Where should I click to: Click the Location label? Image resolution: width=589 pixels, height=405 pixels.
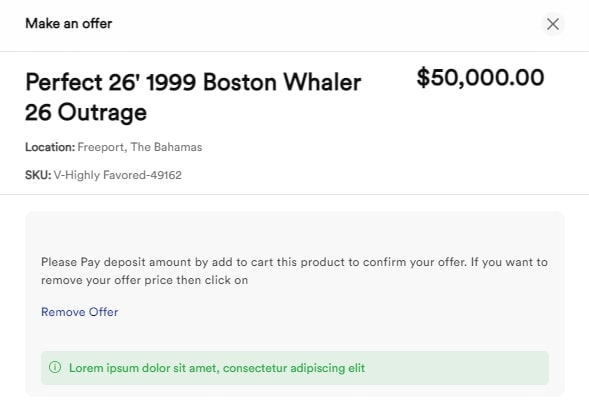pyautogui.click(x=50, y=147)
